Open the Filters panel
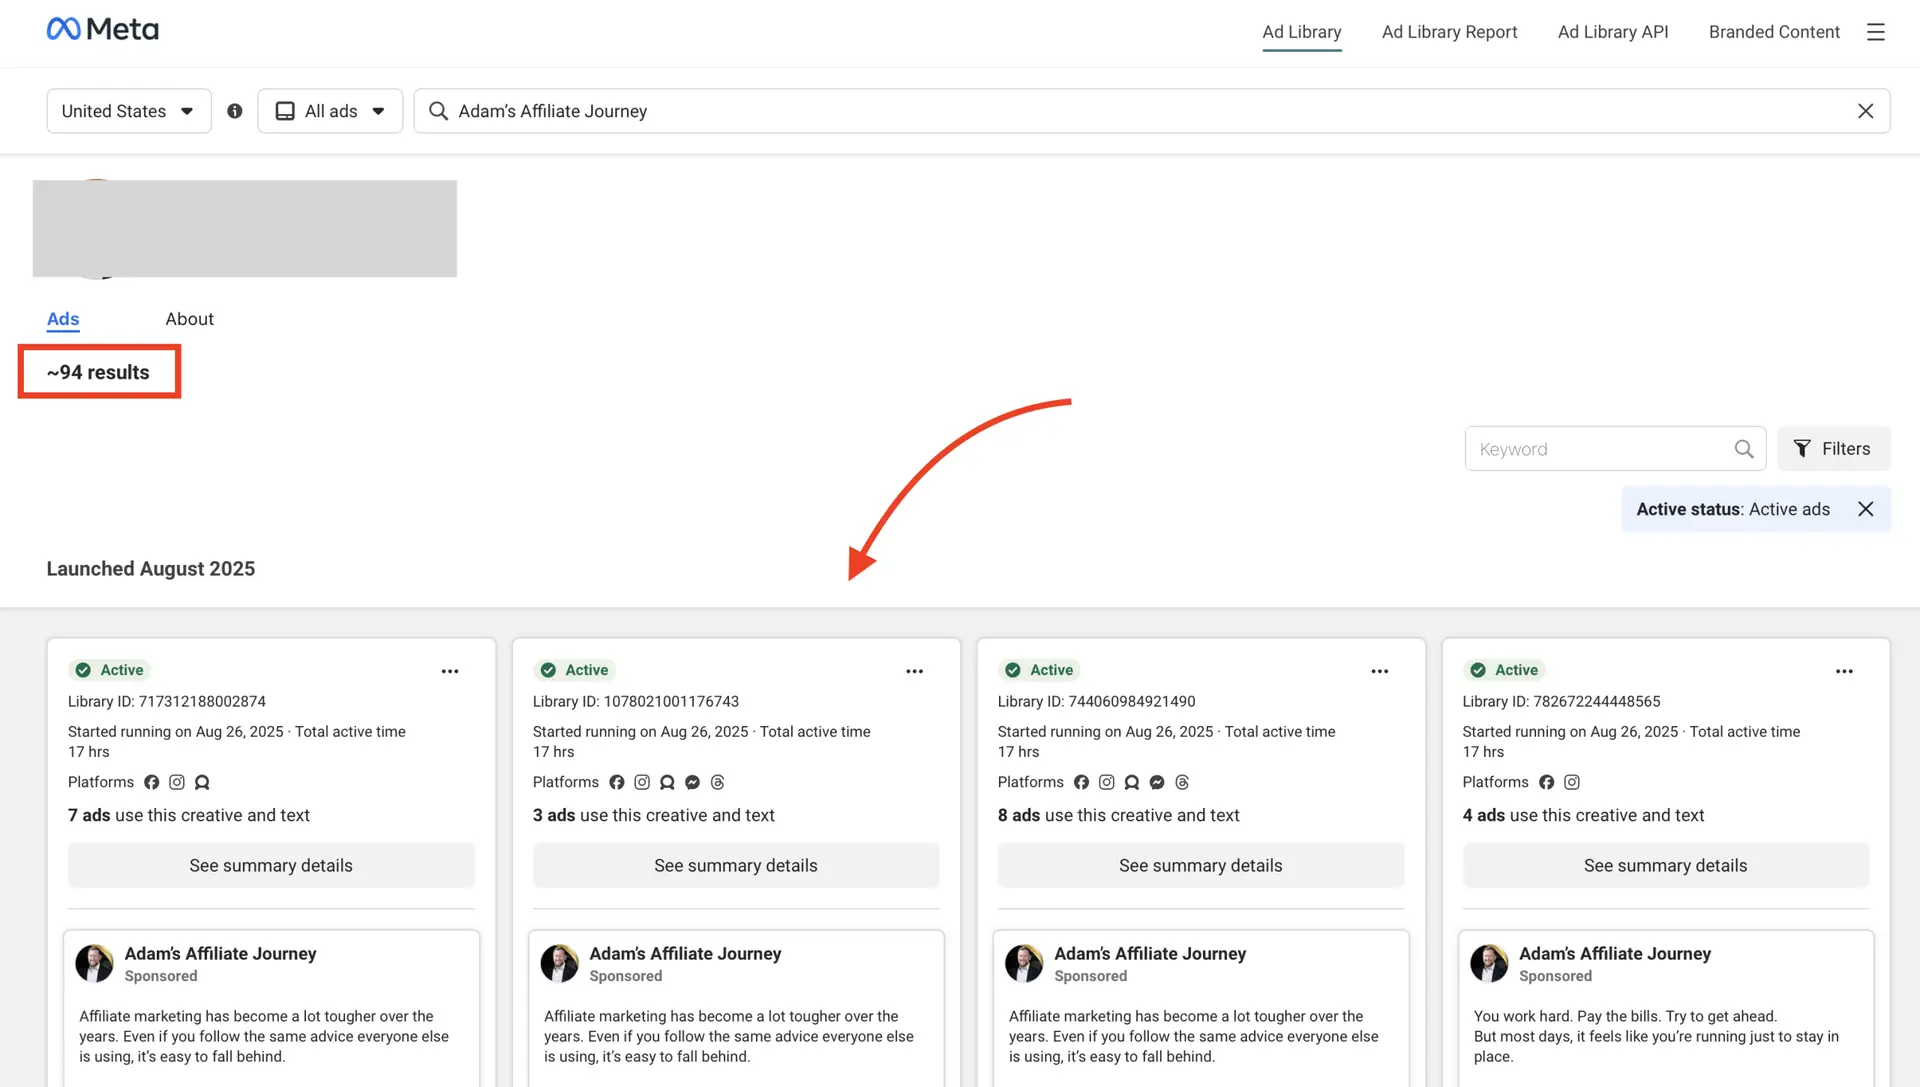 click(1833, 449)
